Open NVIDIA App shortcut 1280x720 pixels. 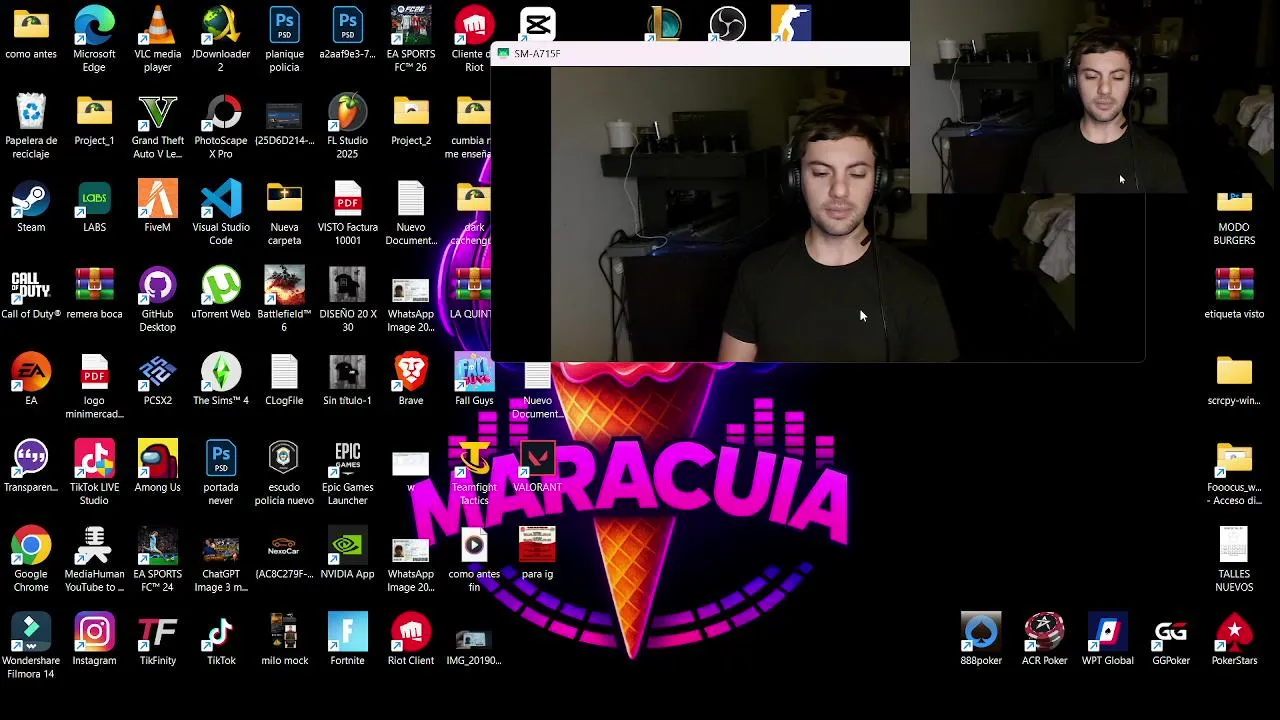pos(348,553)
